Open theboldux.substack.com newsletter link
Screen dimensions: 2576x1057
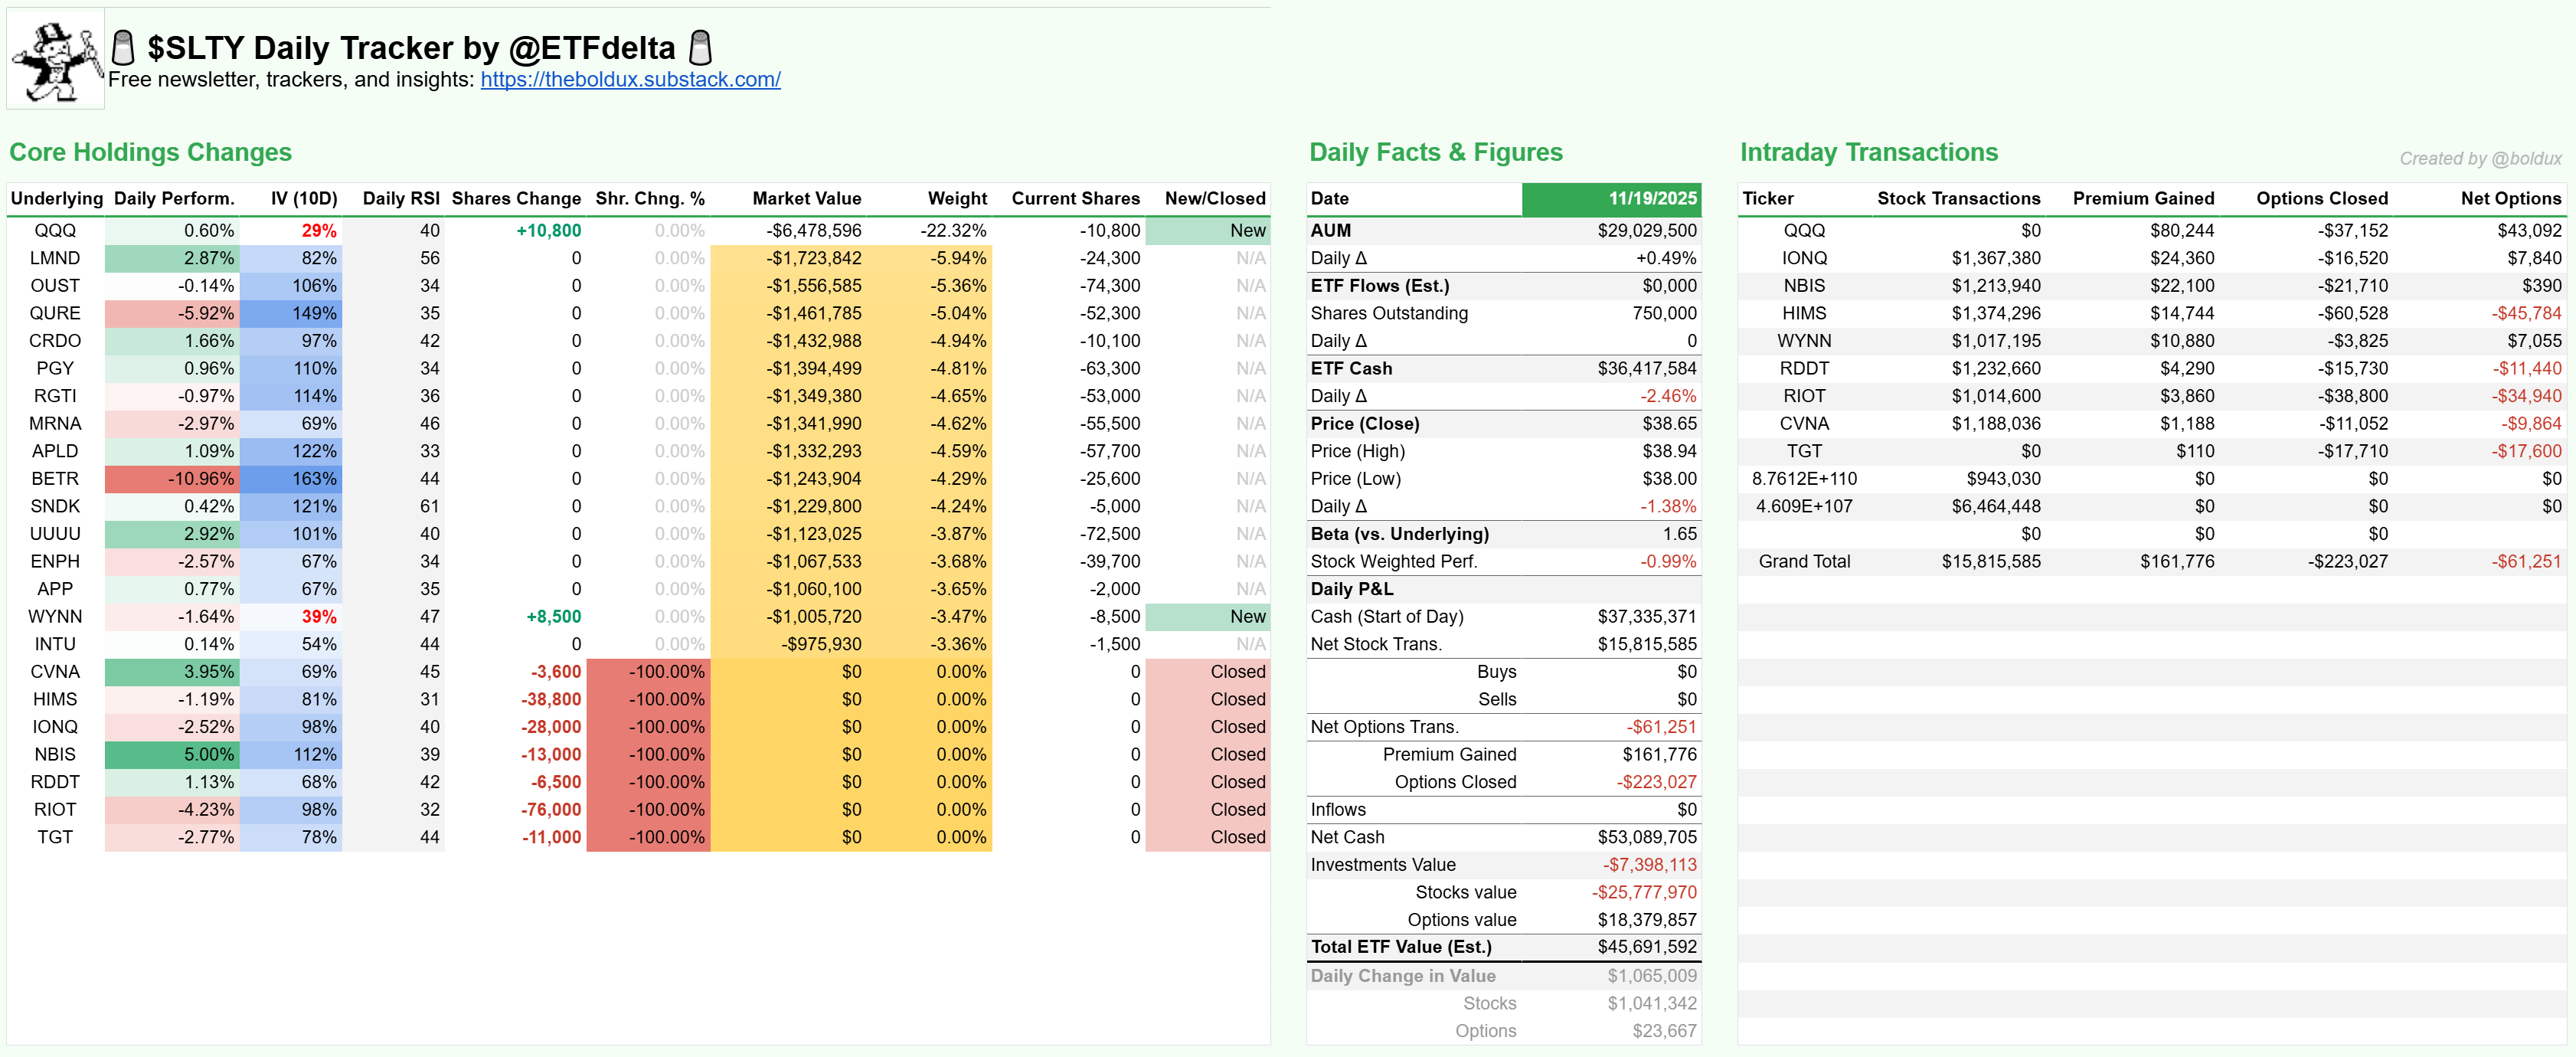click(630, 80)
